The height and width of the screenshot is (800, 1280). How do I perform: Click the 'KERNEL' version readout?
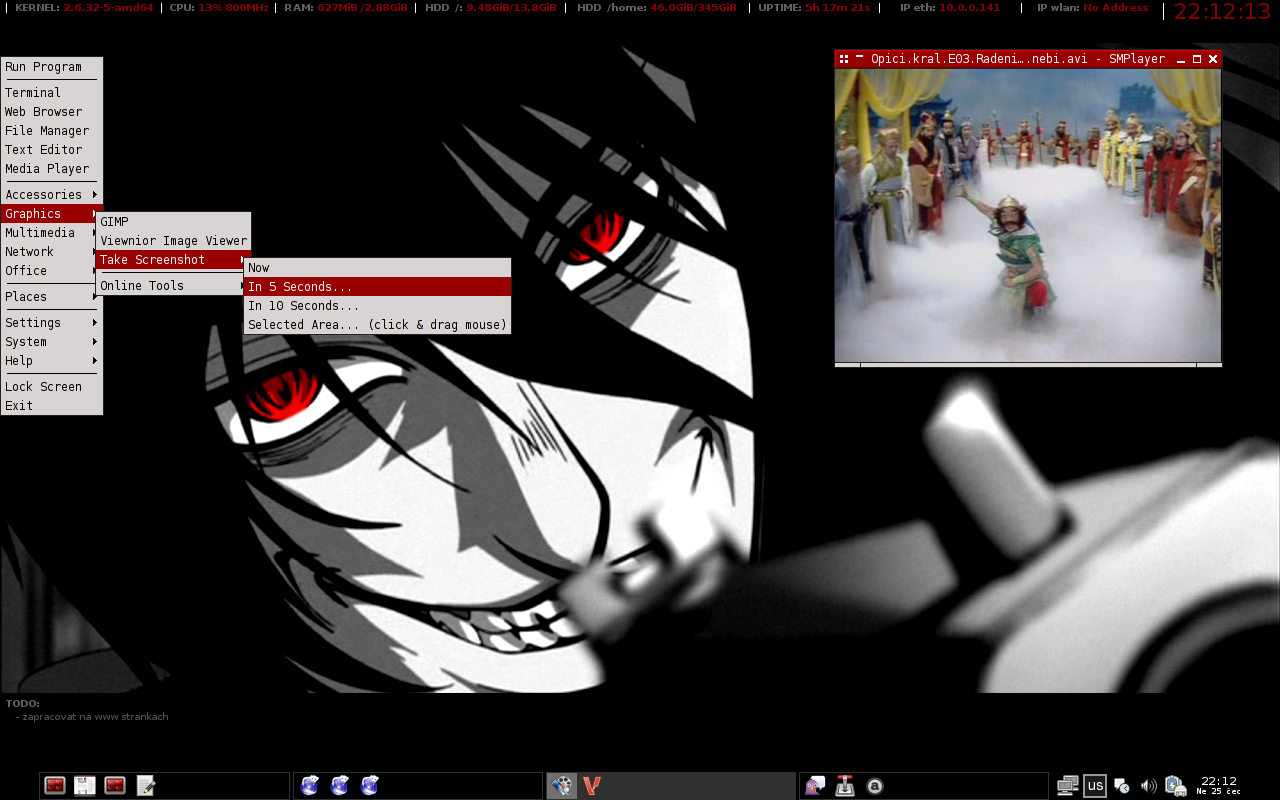84,8
